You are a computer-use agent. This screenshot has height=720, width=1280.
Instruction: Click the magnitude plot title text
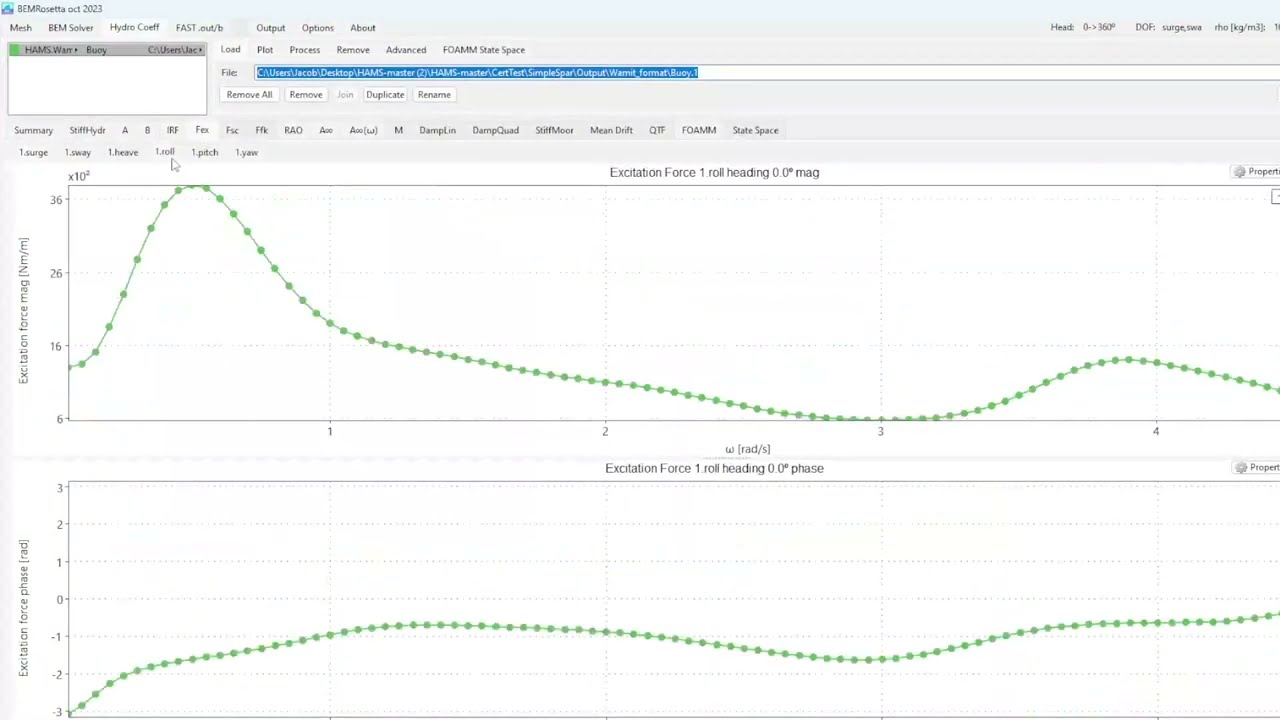[714, 173]
